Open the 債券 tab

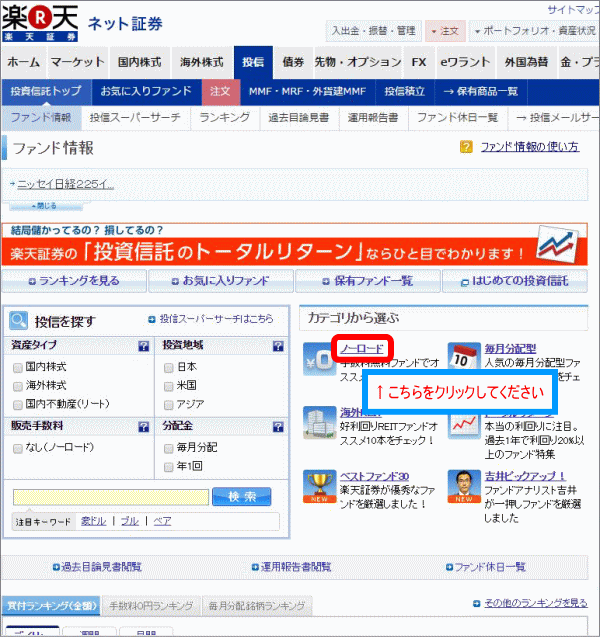click(293, 62)
